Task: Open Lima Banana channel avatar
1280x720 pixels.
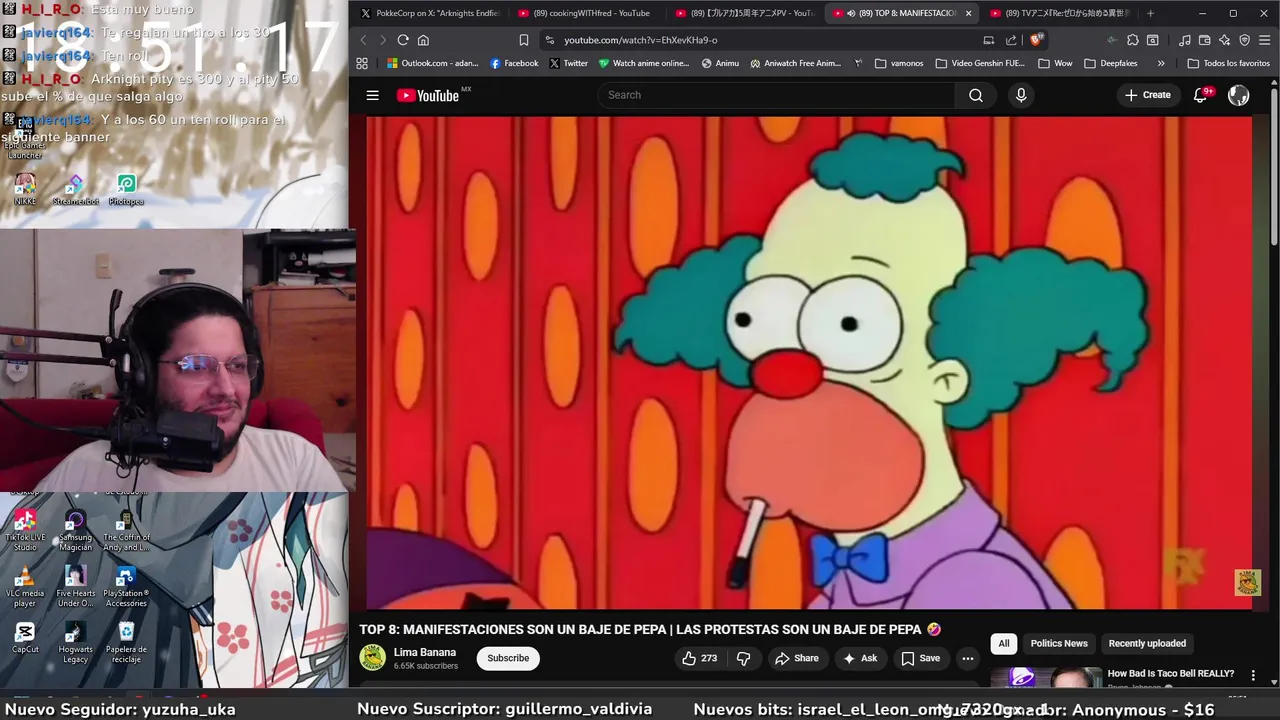Action: click(372, 657)
